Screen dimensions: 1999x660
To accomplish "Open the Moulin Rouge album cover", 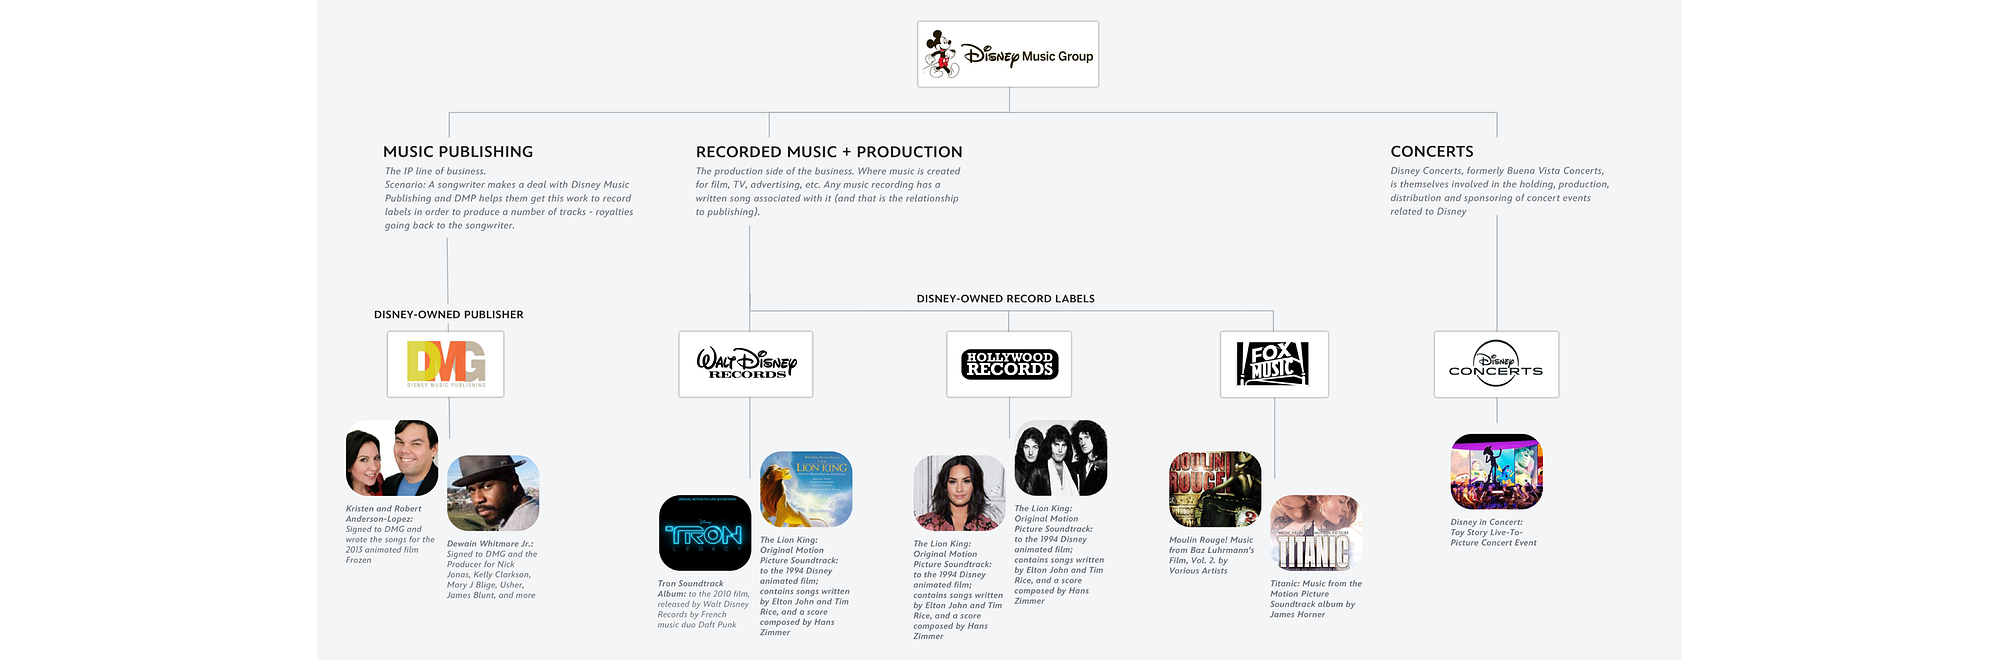I will coord(1215,489).
